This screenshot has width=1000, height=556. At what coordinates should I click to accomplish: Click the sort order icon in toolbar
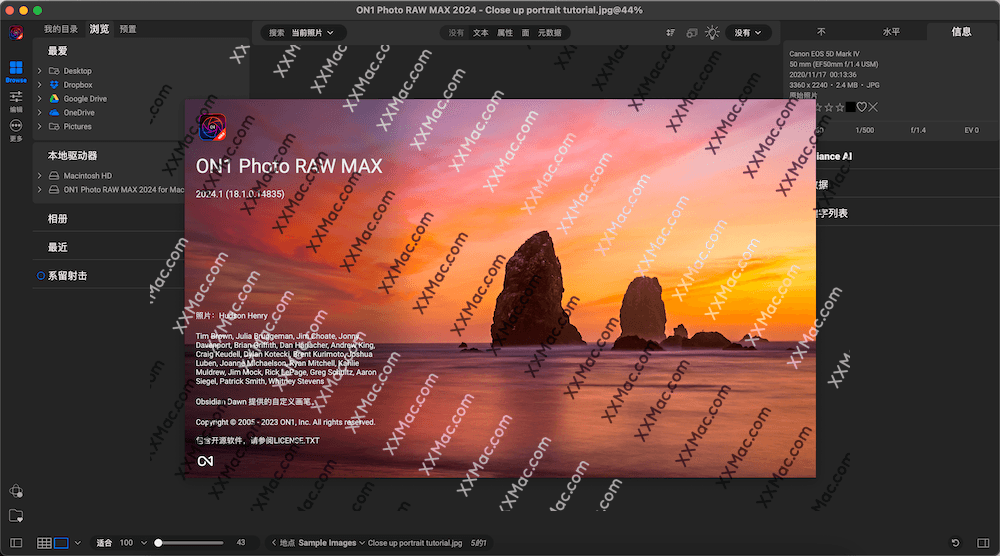click(671, 33)
